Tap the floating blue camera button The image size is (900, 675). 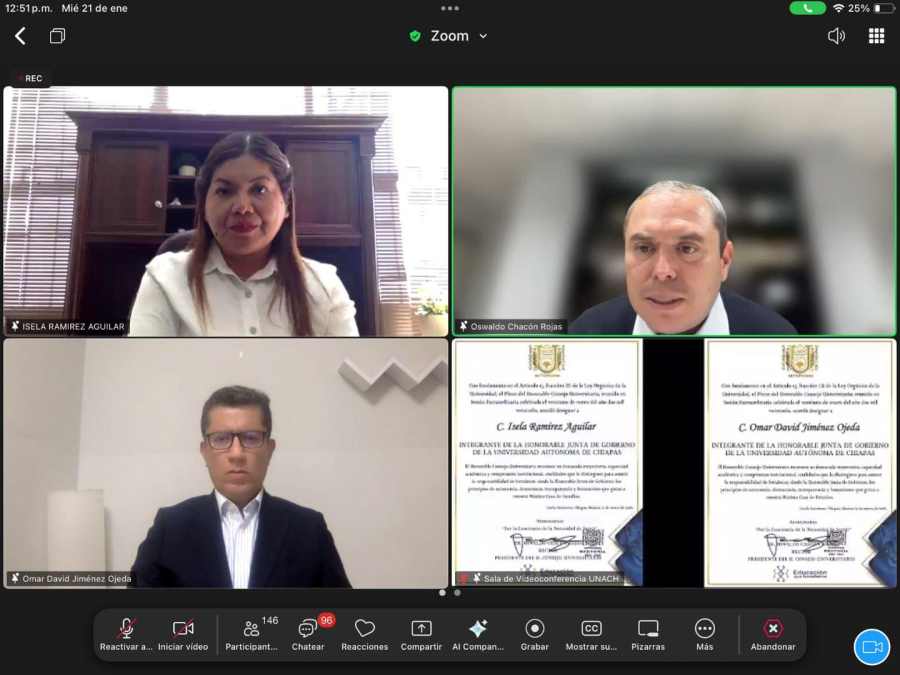pos(872,647)
